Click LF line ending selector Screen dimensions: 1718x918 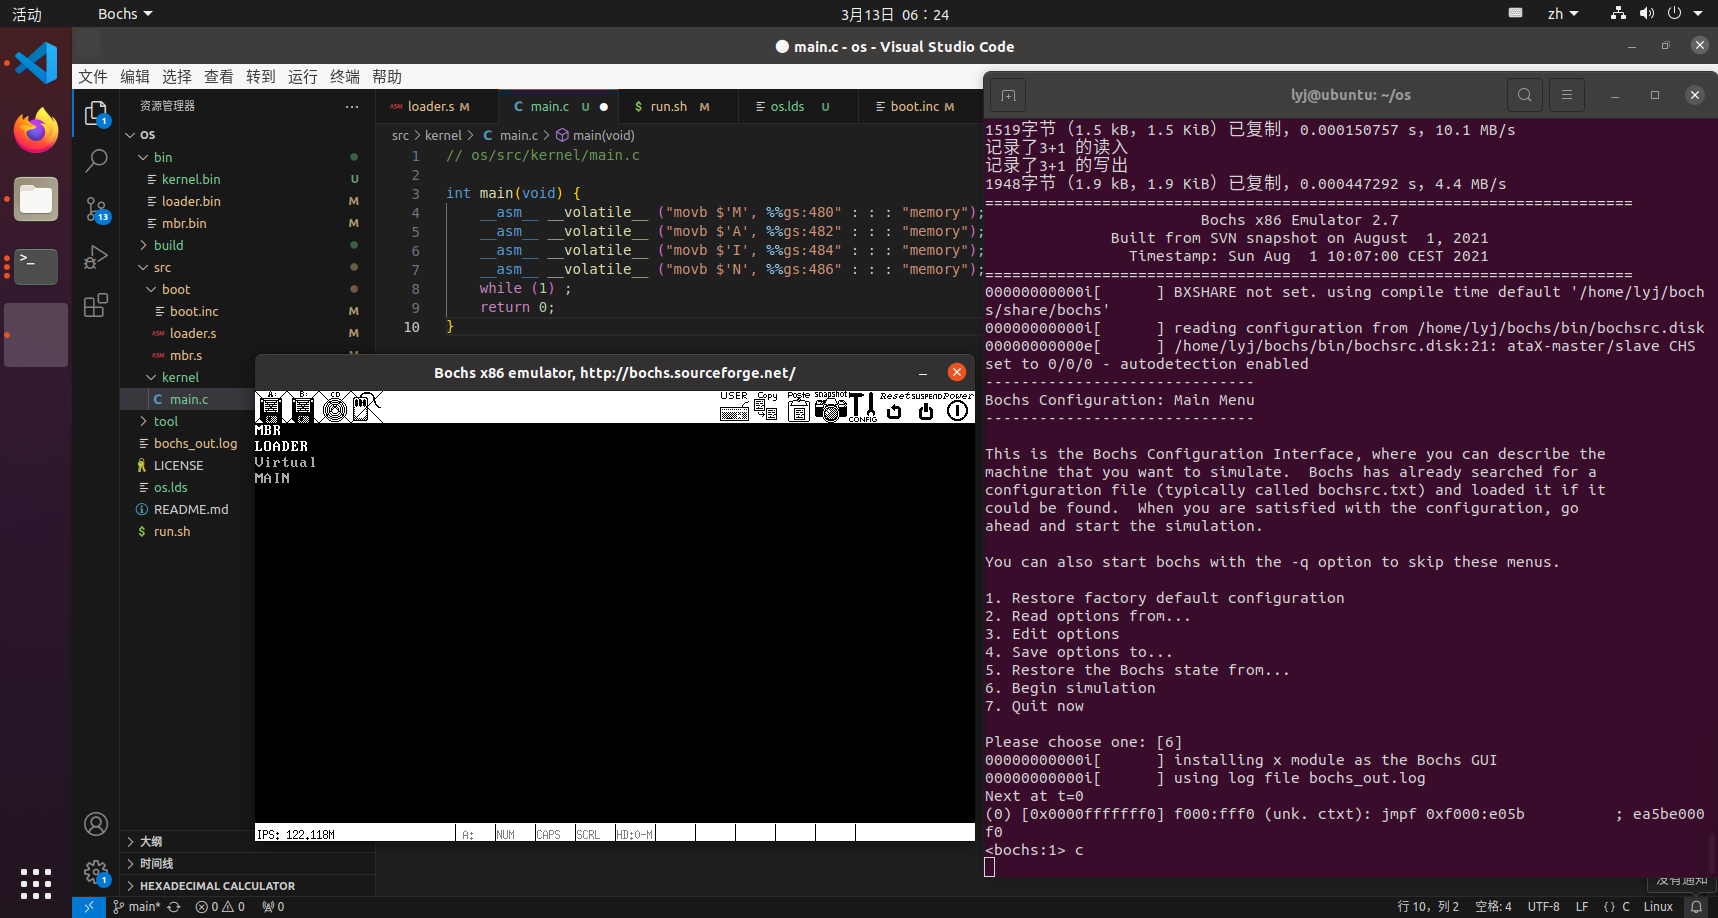[1582, 907]
